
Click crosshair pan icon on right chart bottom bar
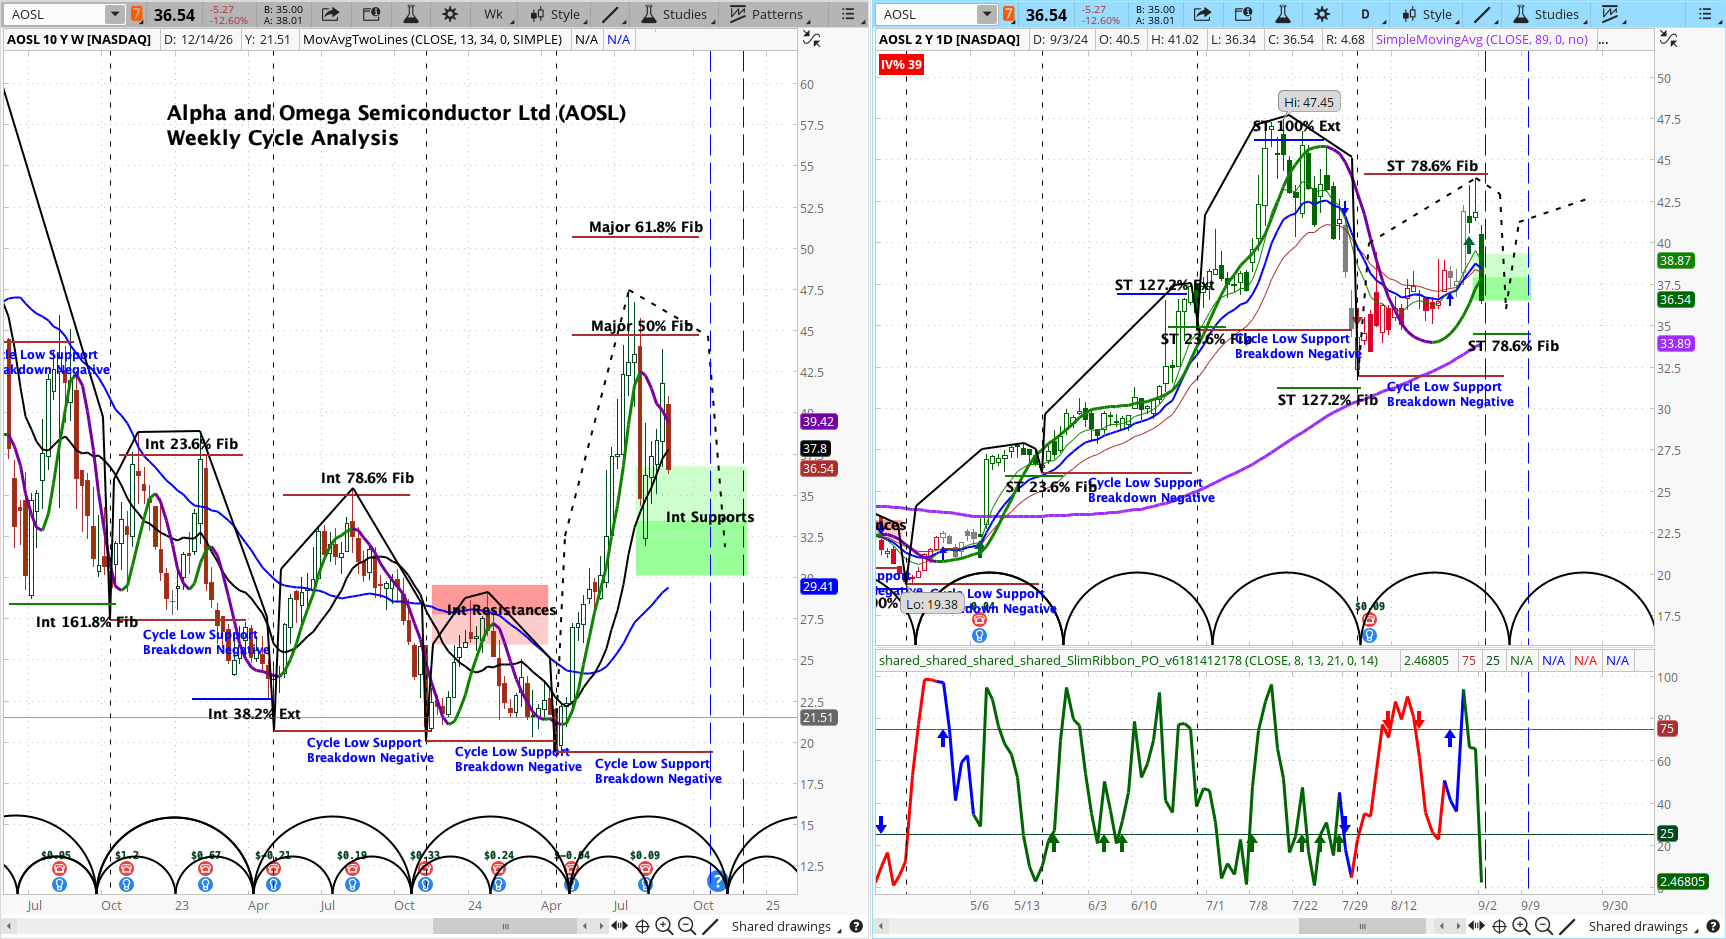tap(1499, 927)
